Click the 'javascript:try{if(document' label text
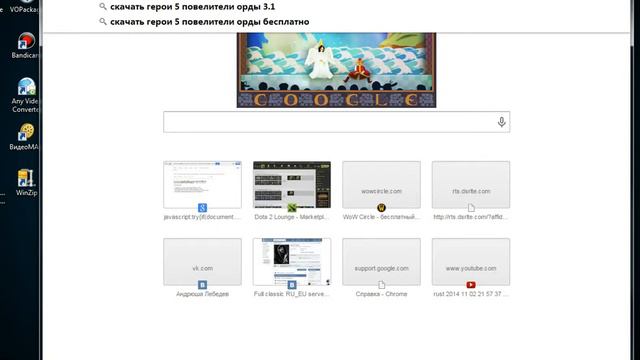Screen dimensions: 640x360 pyautogui.click(x=202, y=217)
